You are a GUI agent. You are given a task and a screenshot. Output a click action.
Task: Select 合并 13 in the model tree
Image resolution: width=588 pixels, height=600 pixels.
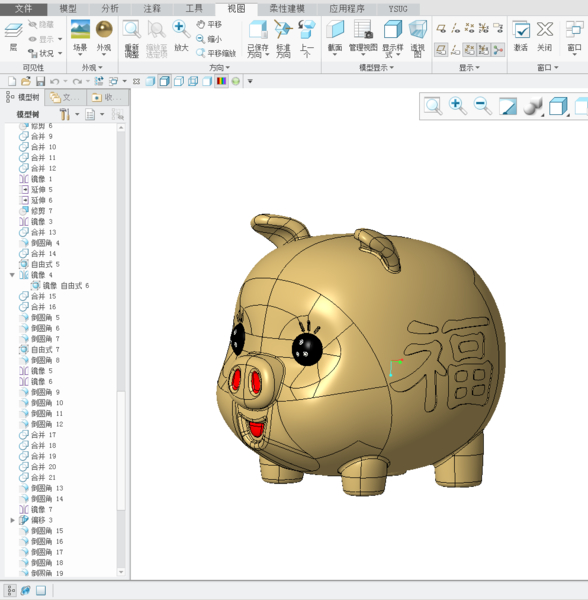(38, 232)
